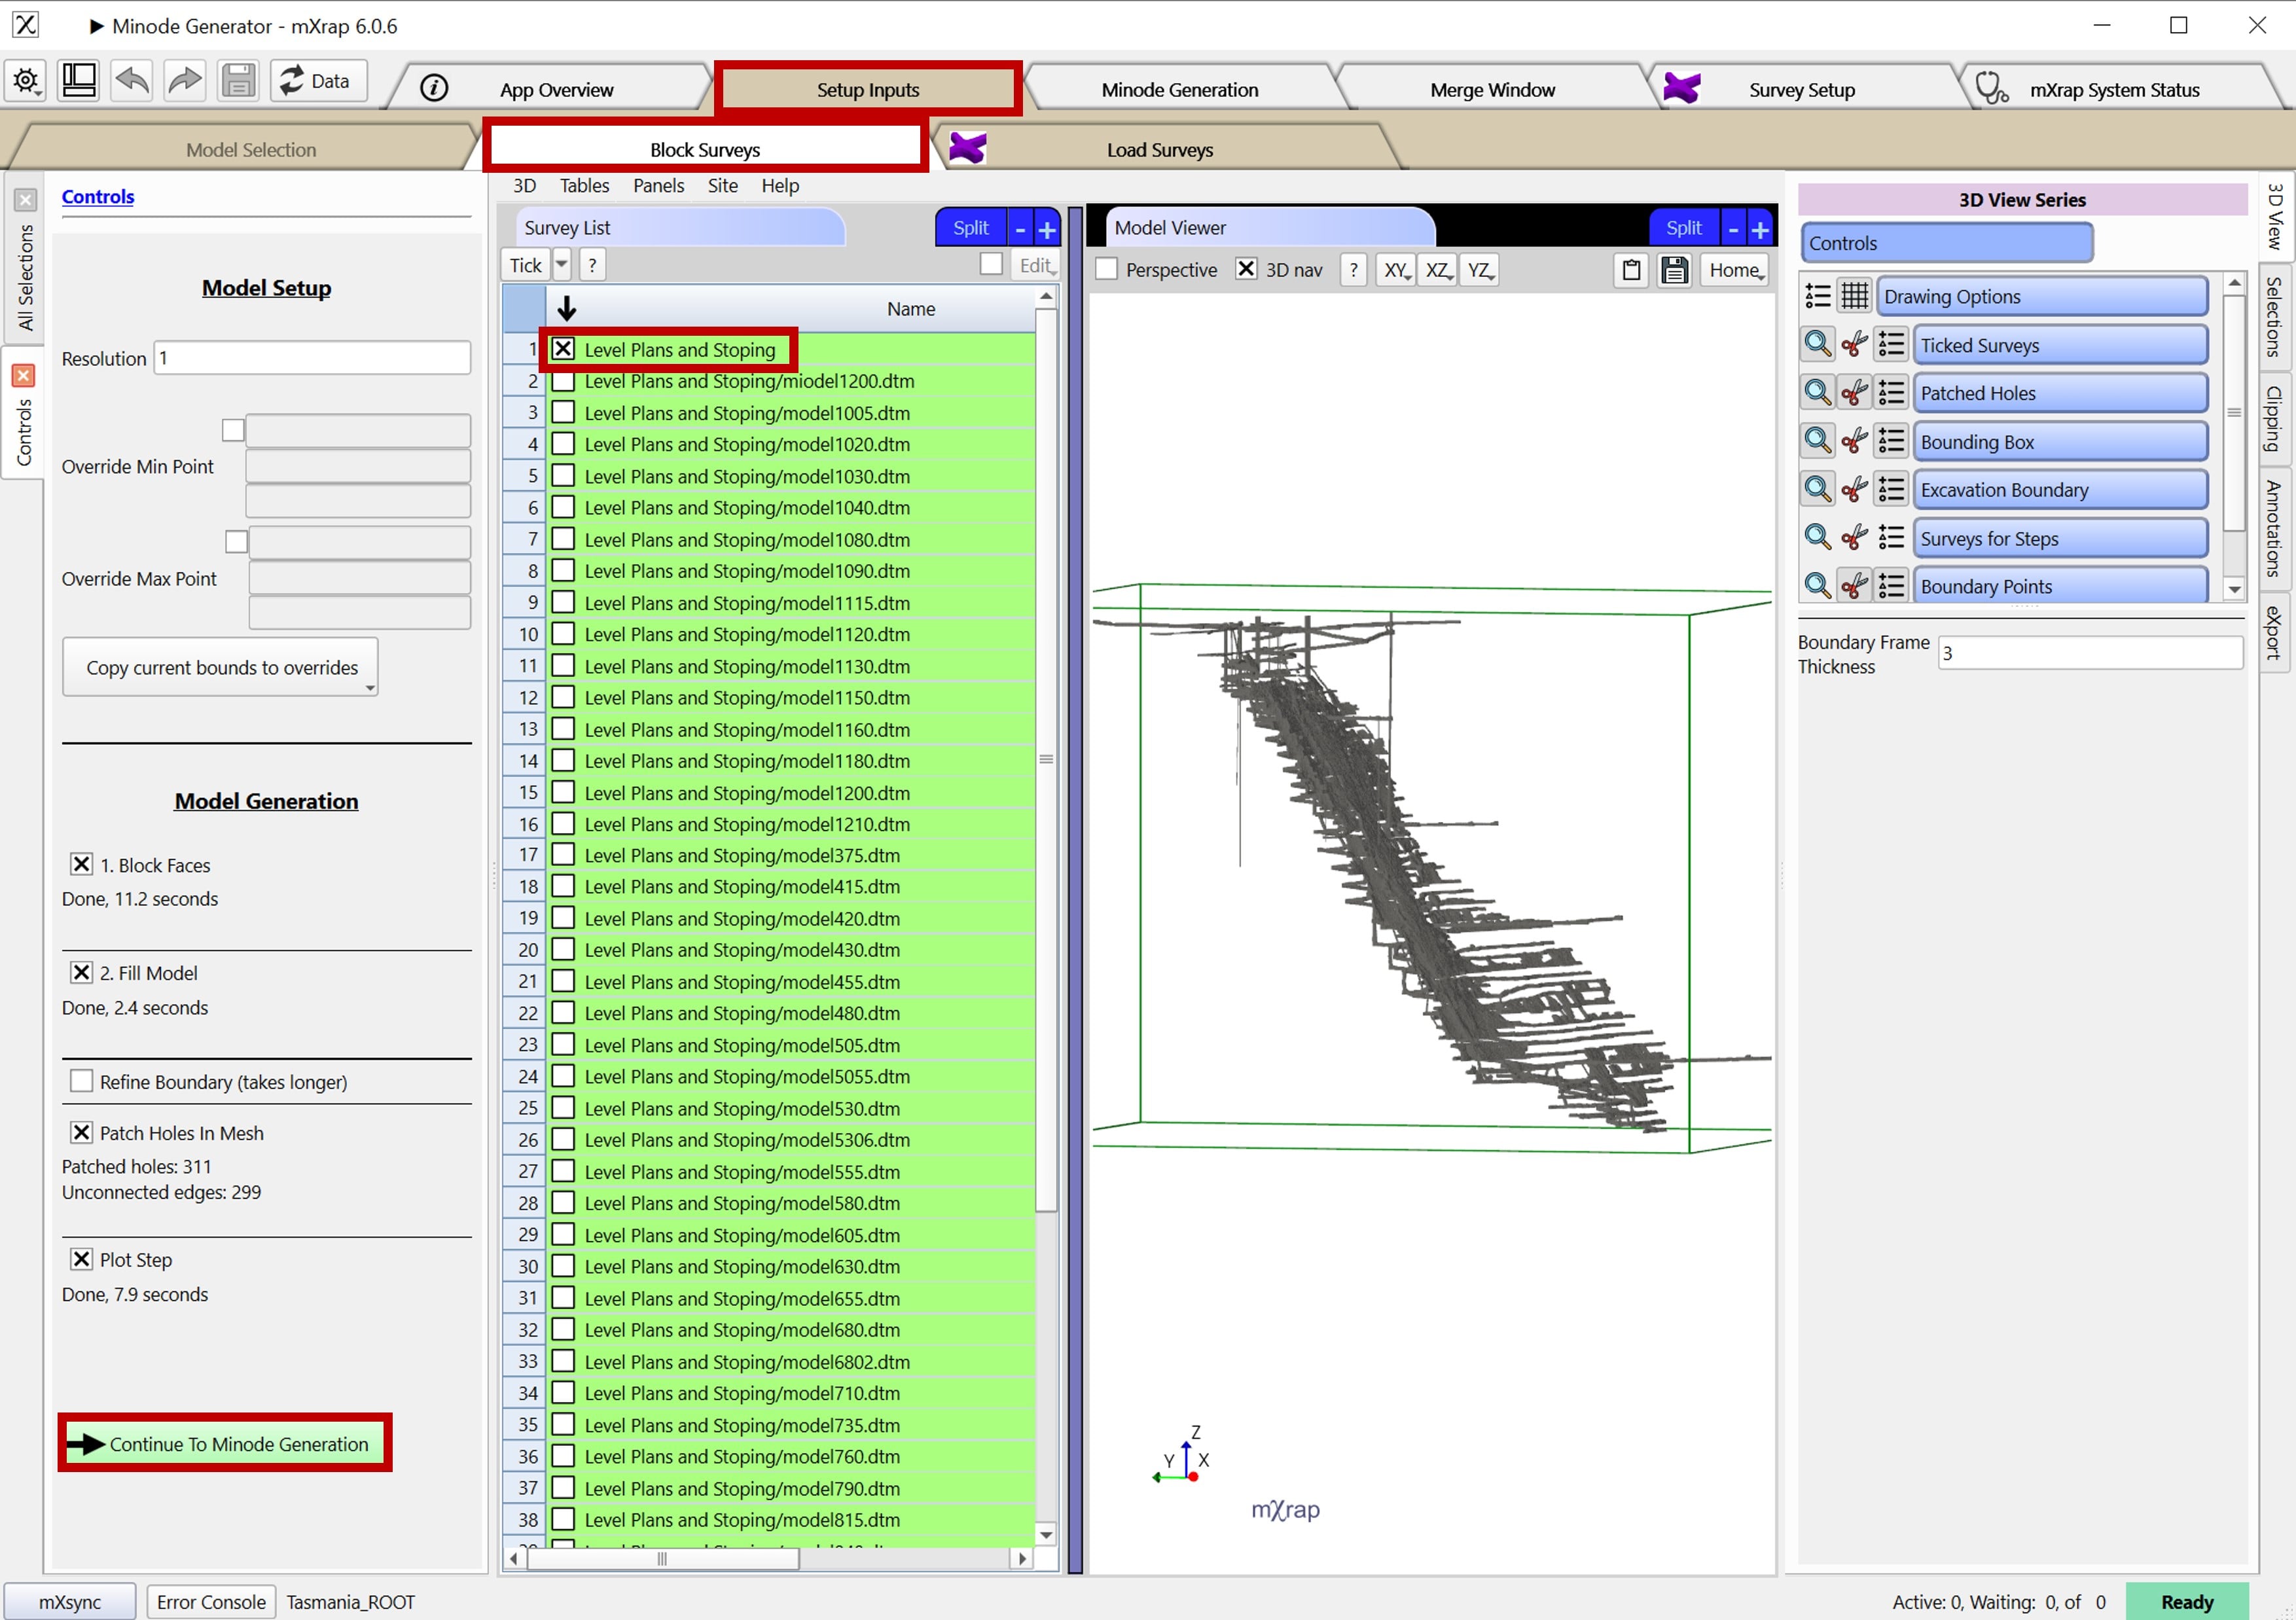Click the save disk icon in Model Viewer

click(x=1674, y=270)
